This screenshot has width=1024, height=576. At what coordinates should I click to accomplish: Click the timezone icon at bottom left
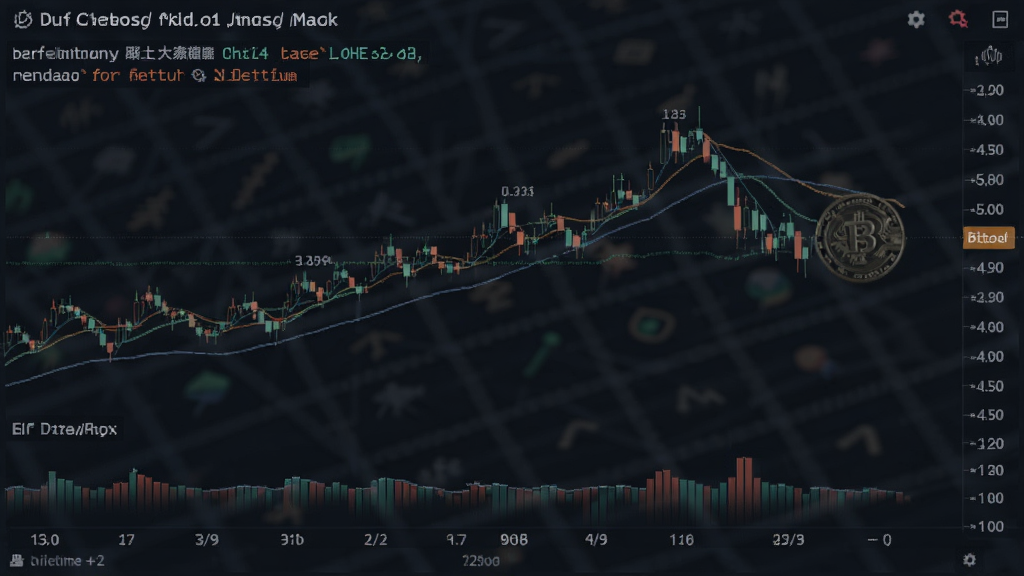(17, 560)
